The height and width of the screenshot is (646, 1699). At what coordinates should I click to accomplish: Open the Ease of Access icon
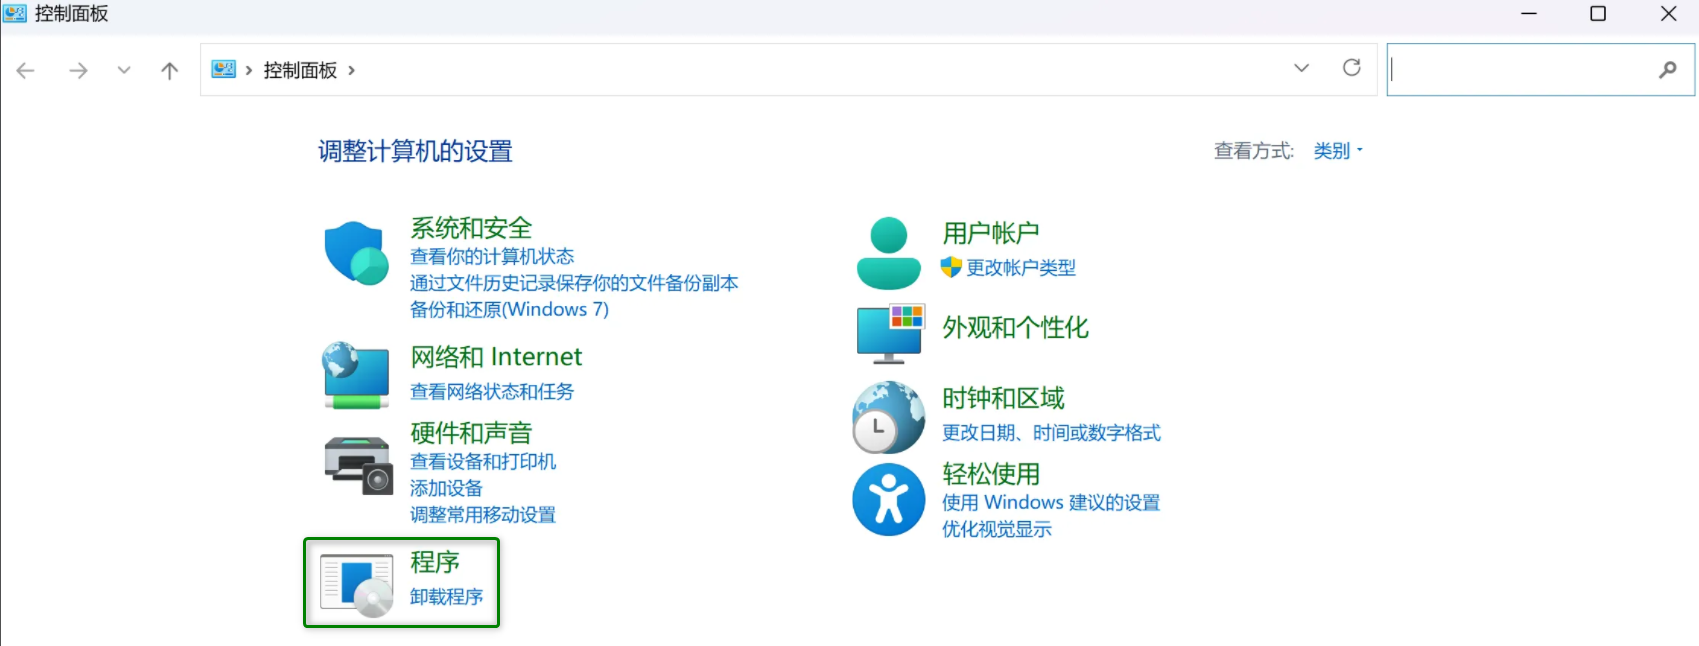pyautogui.click(x=888, y=499)
